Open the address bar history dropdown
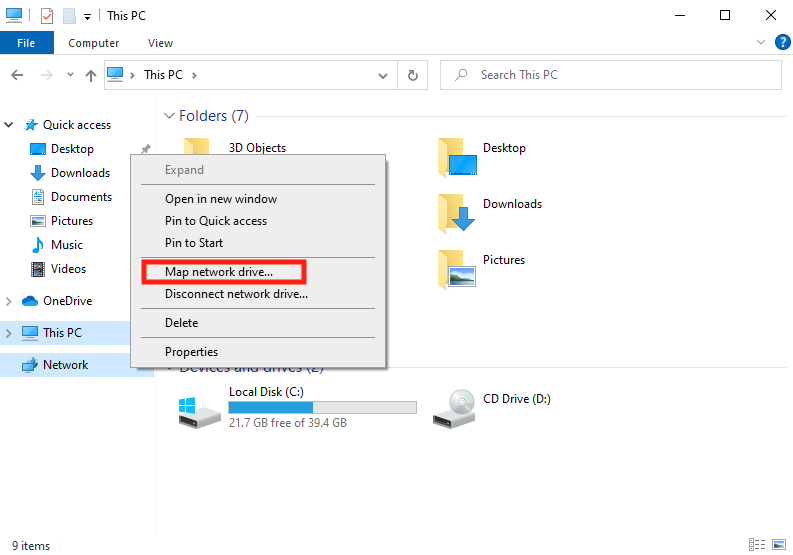Image resolution: width=793 pixels, height=555 pixels. tap(383, 75)
